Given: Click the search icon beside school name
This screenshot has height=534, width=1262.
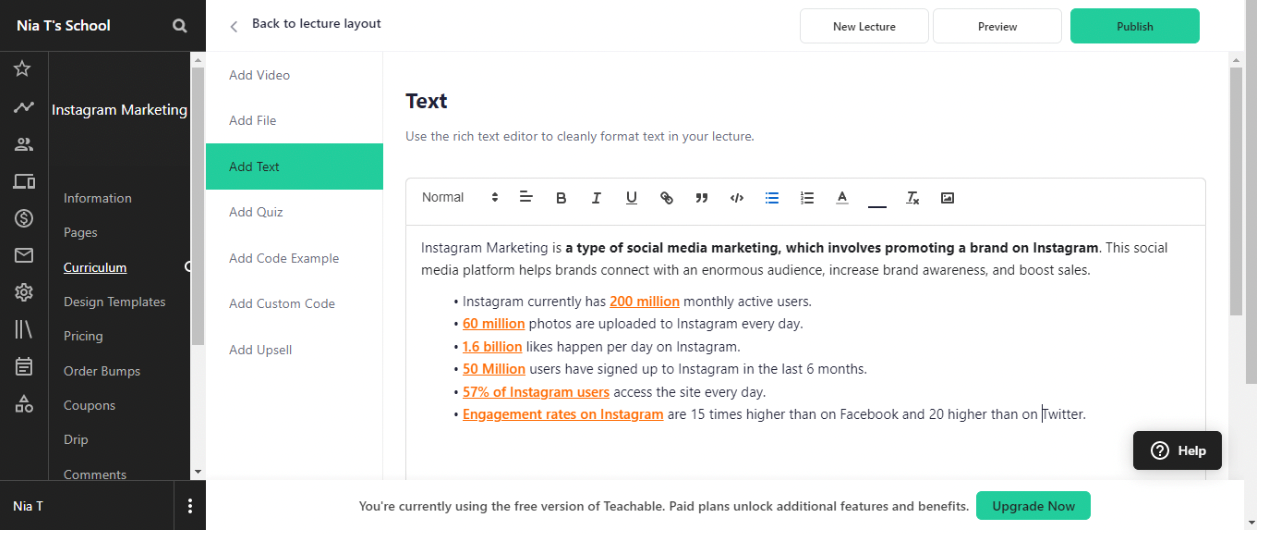Looking at the screenshot, I should (x=180, y=26).
